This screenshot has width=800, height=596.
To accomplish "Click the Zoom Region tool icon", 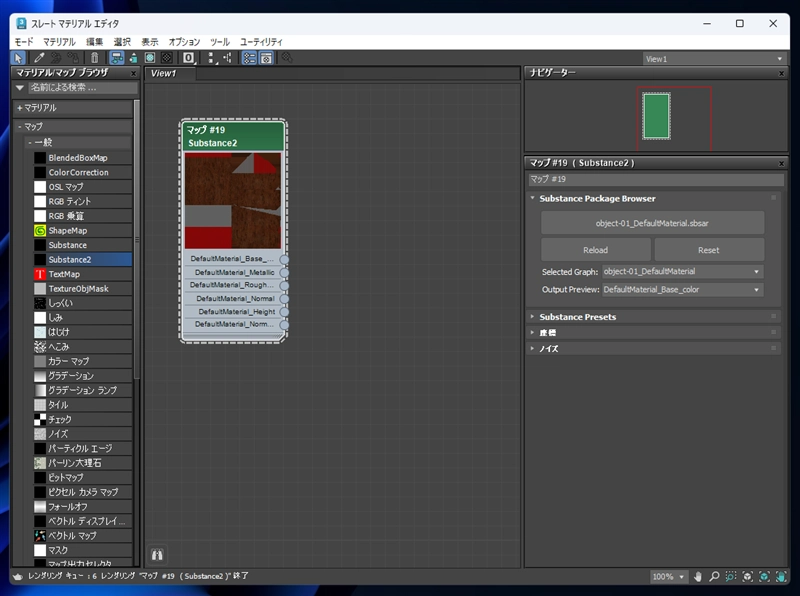I will pos(731,577).
